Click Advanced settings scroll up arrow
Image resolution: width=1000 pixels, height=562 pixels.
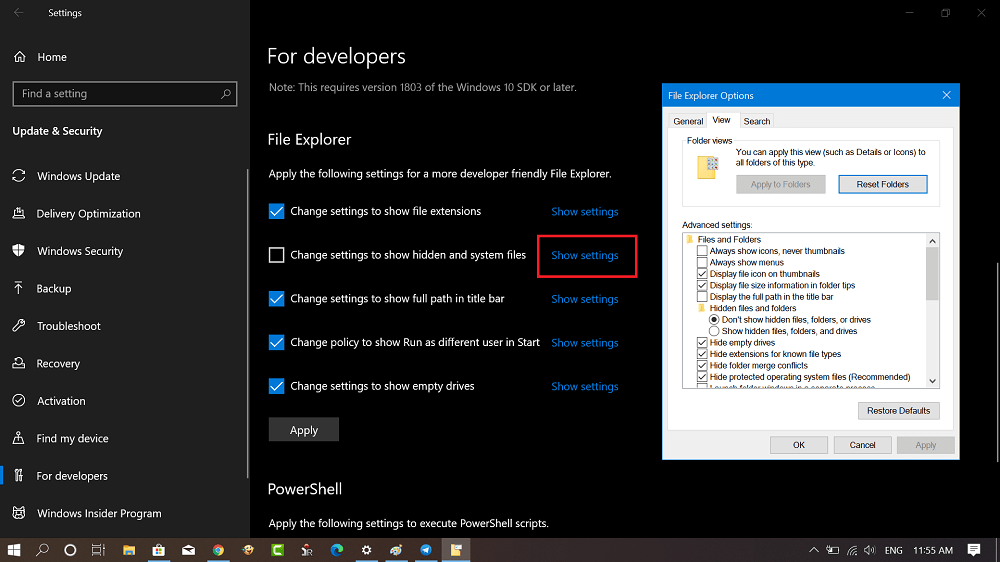[932, 240]
